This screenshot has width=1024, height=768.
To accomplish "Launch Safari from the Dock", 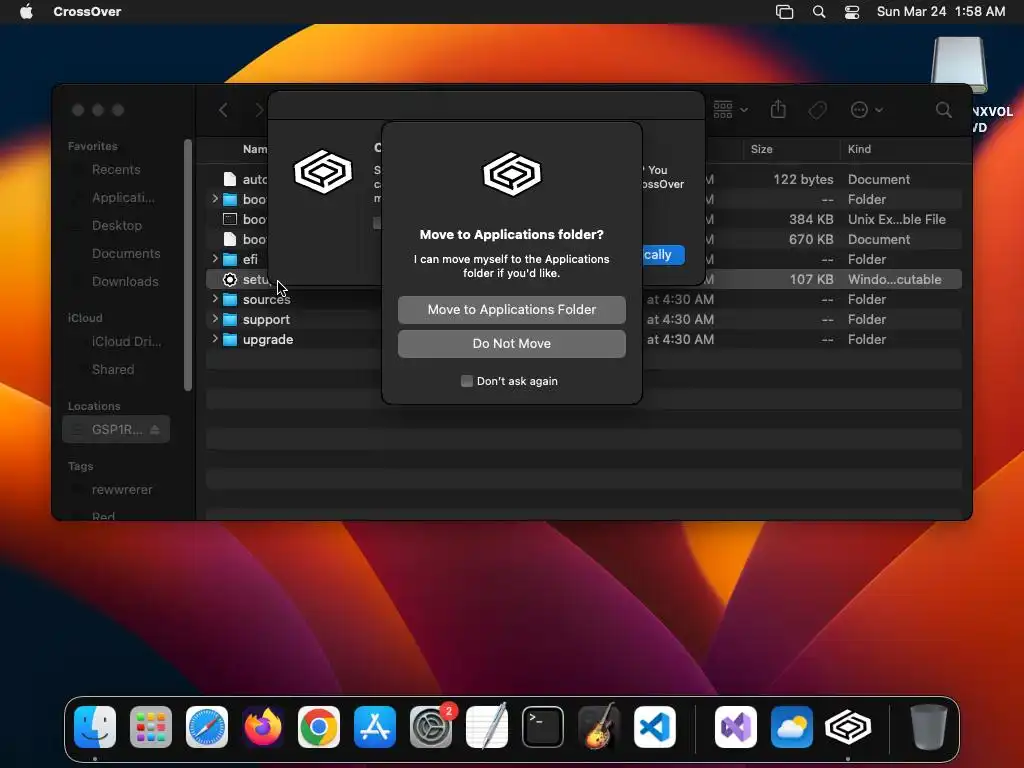I will pos(207,727).
